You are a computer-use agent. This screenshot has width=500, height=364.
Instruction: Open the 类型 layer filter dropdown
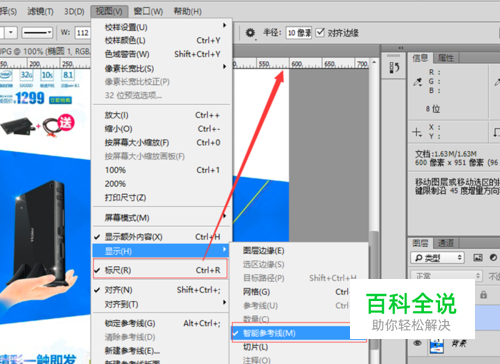437,258
